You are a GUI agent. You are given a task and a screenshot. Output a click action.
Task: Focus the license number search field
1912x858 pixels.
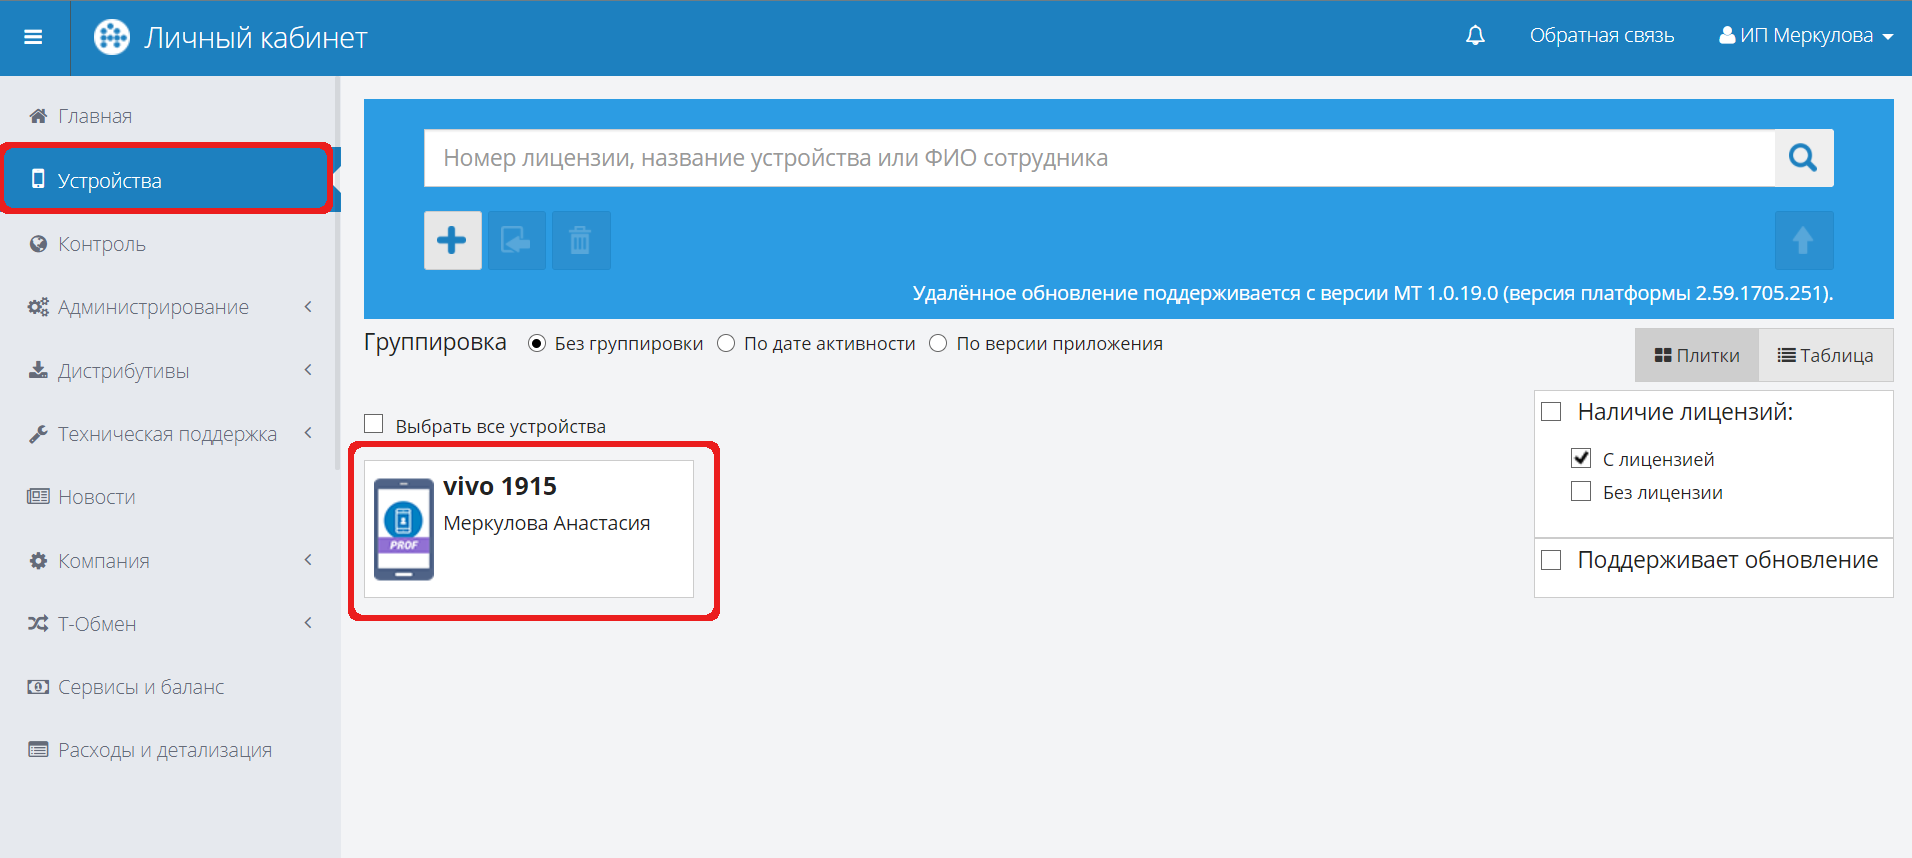point(1099,158)
